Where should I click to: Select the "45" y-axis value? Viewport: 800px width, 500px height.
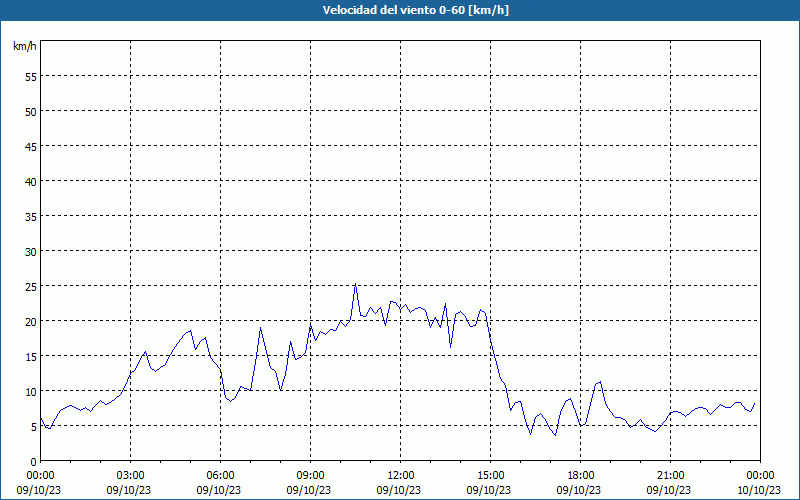(31, 147)
